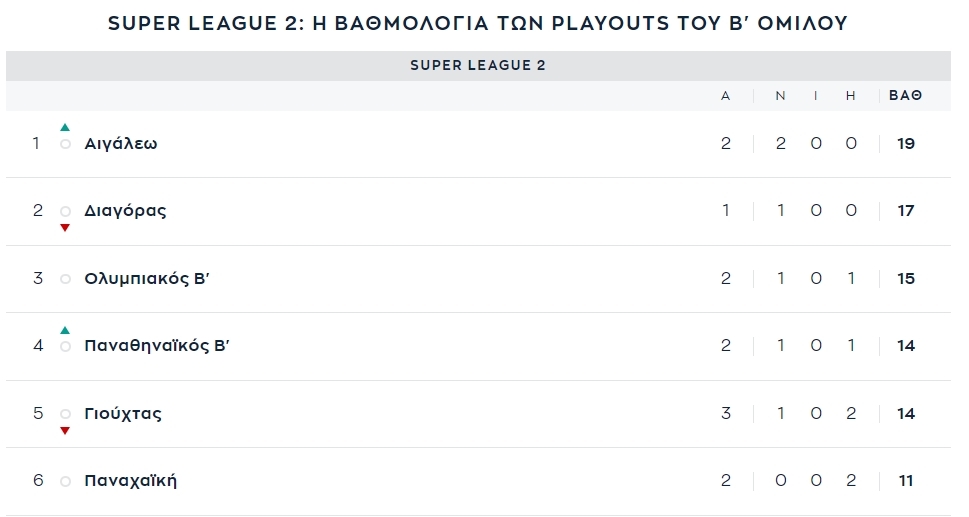Click the Η losses column header

(x=850, y=96)
